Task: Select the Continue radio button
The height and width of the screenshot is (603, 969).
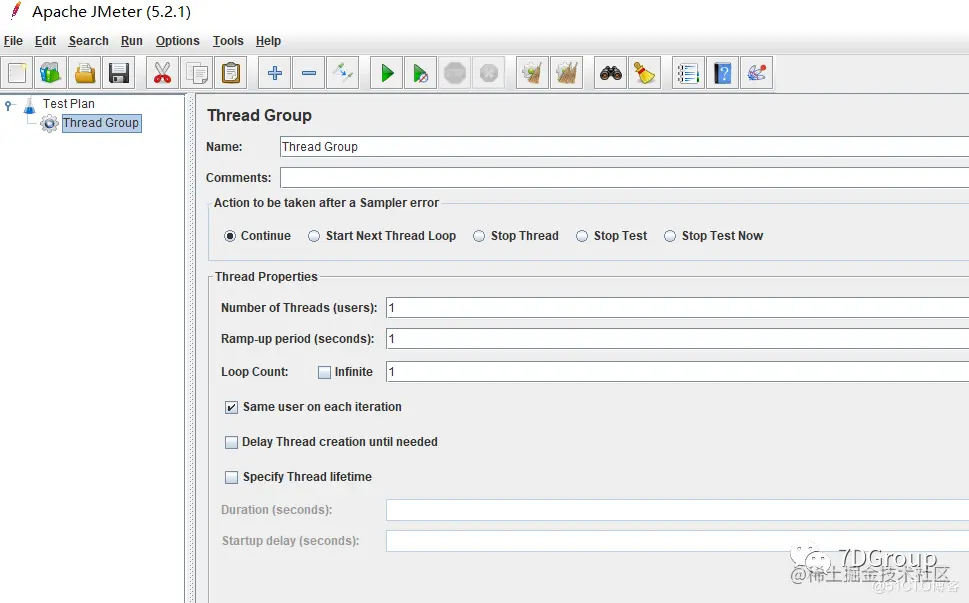Action: coord(230,236)
